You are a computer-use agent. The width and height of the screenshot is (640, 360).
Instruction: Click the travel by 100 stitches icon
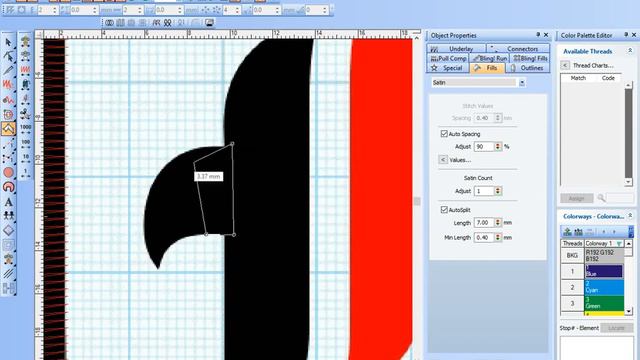coord(25,144)
